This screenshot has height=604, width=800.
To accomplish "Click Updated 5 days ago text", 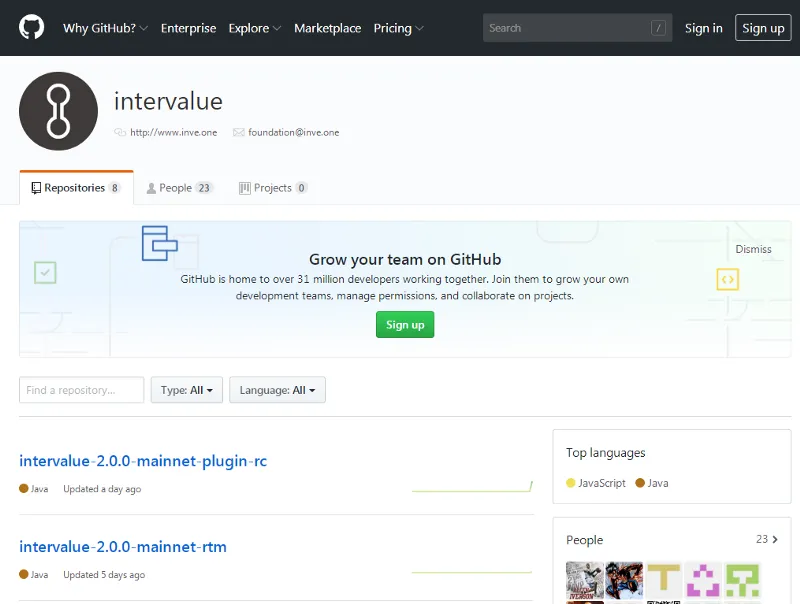I will [104, 574].
